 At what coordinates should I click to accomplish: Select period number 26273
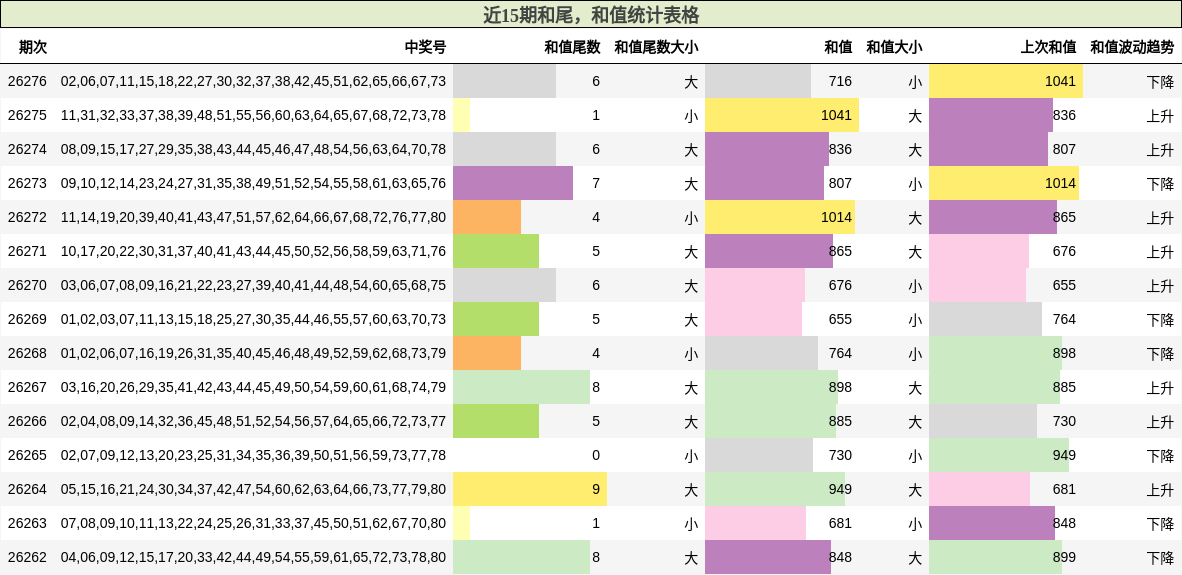coord(27,183)
